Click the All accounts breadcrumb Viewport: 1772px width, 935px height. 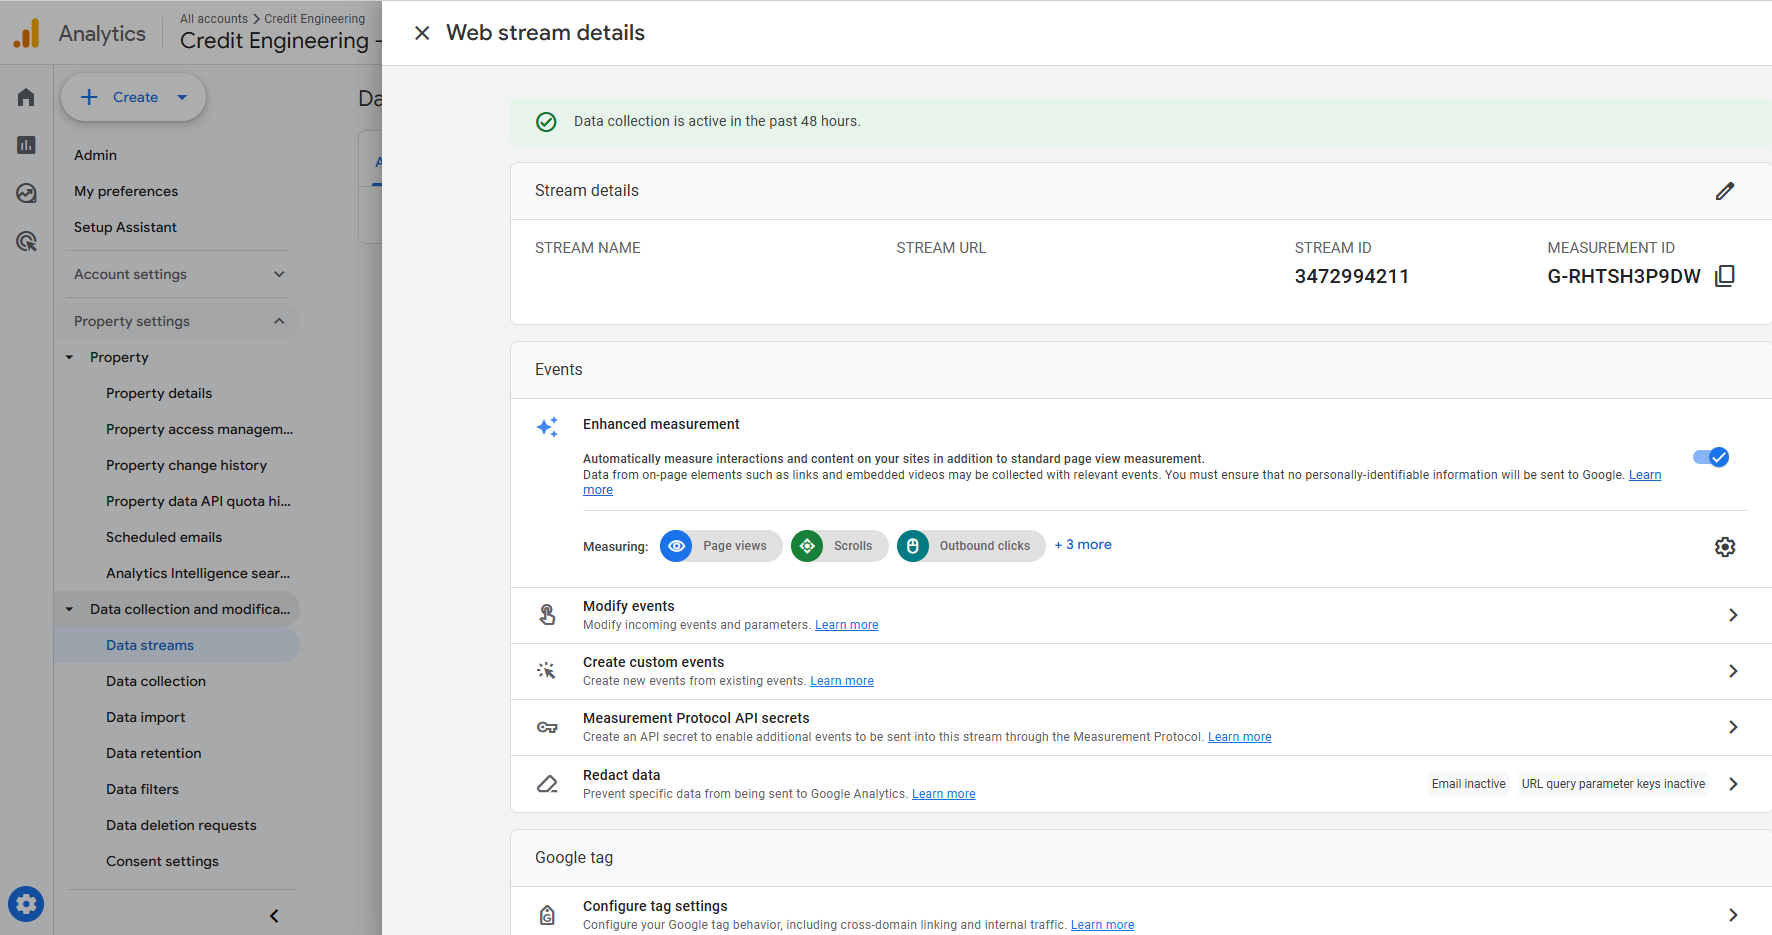click(214, 19)
